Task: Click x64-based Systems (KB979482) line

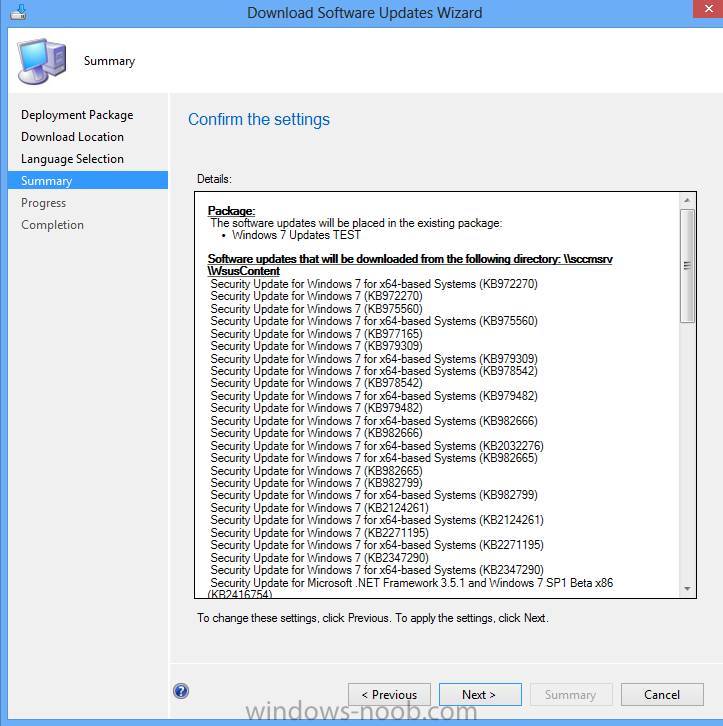Action: [374, 396]
